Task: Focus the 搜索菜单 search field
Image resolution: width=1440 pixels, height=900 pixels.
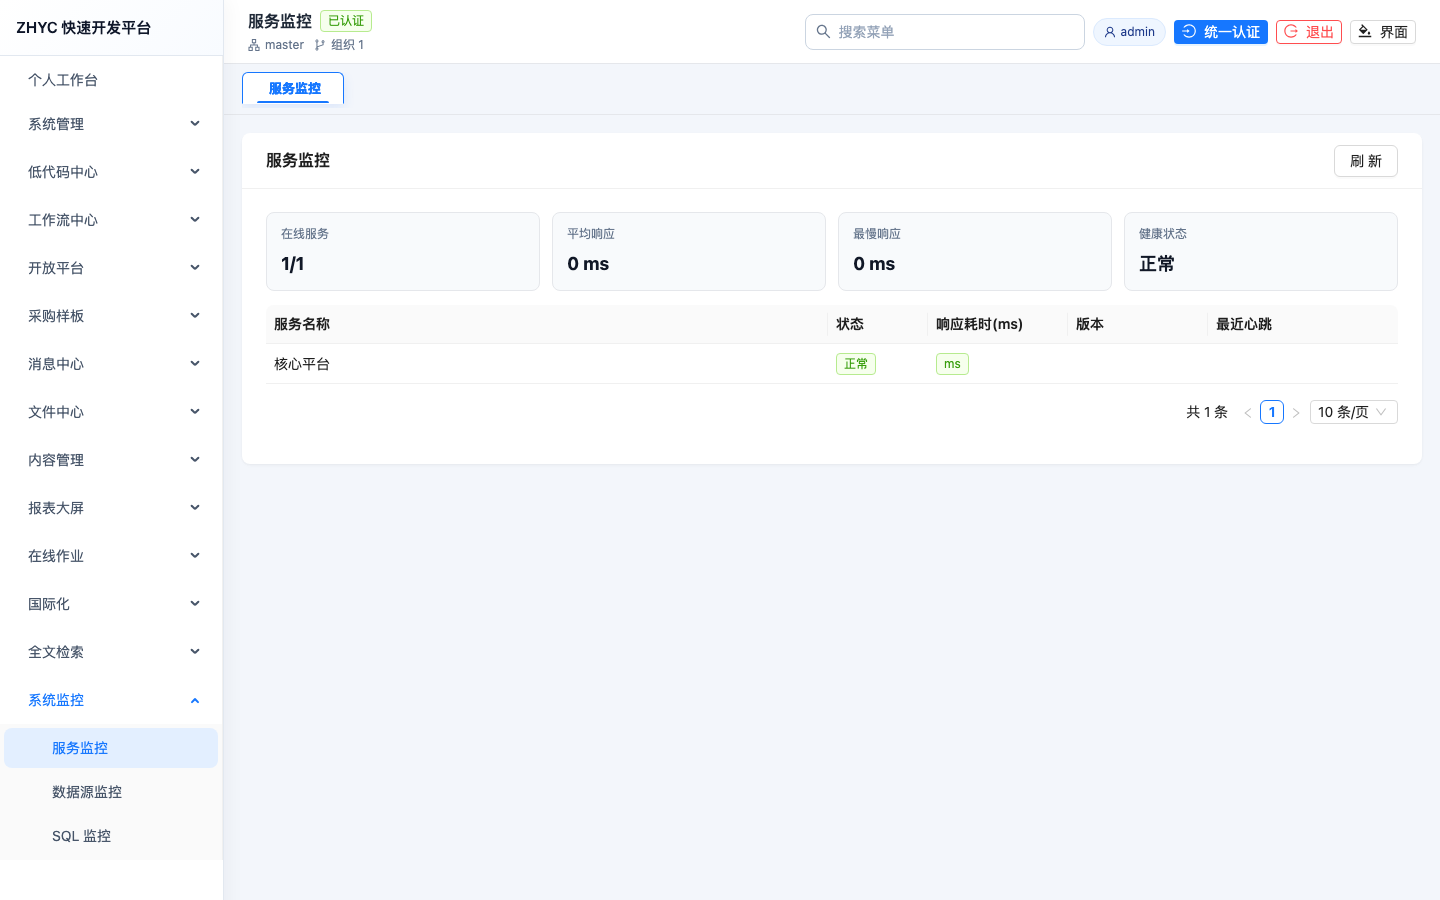Action: (x=945, y=32)
